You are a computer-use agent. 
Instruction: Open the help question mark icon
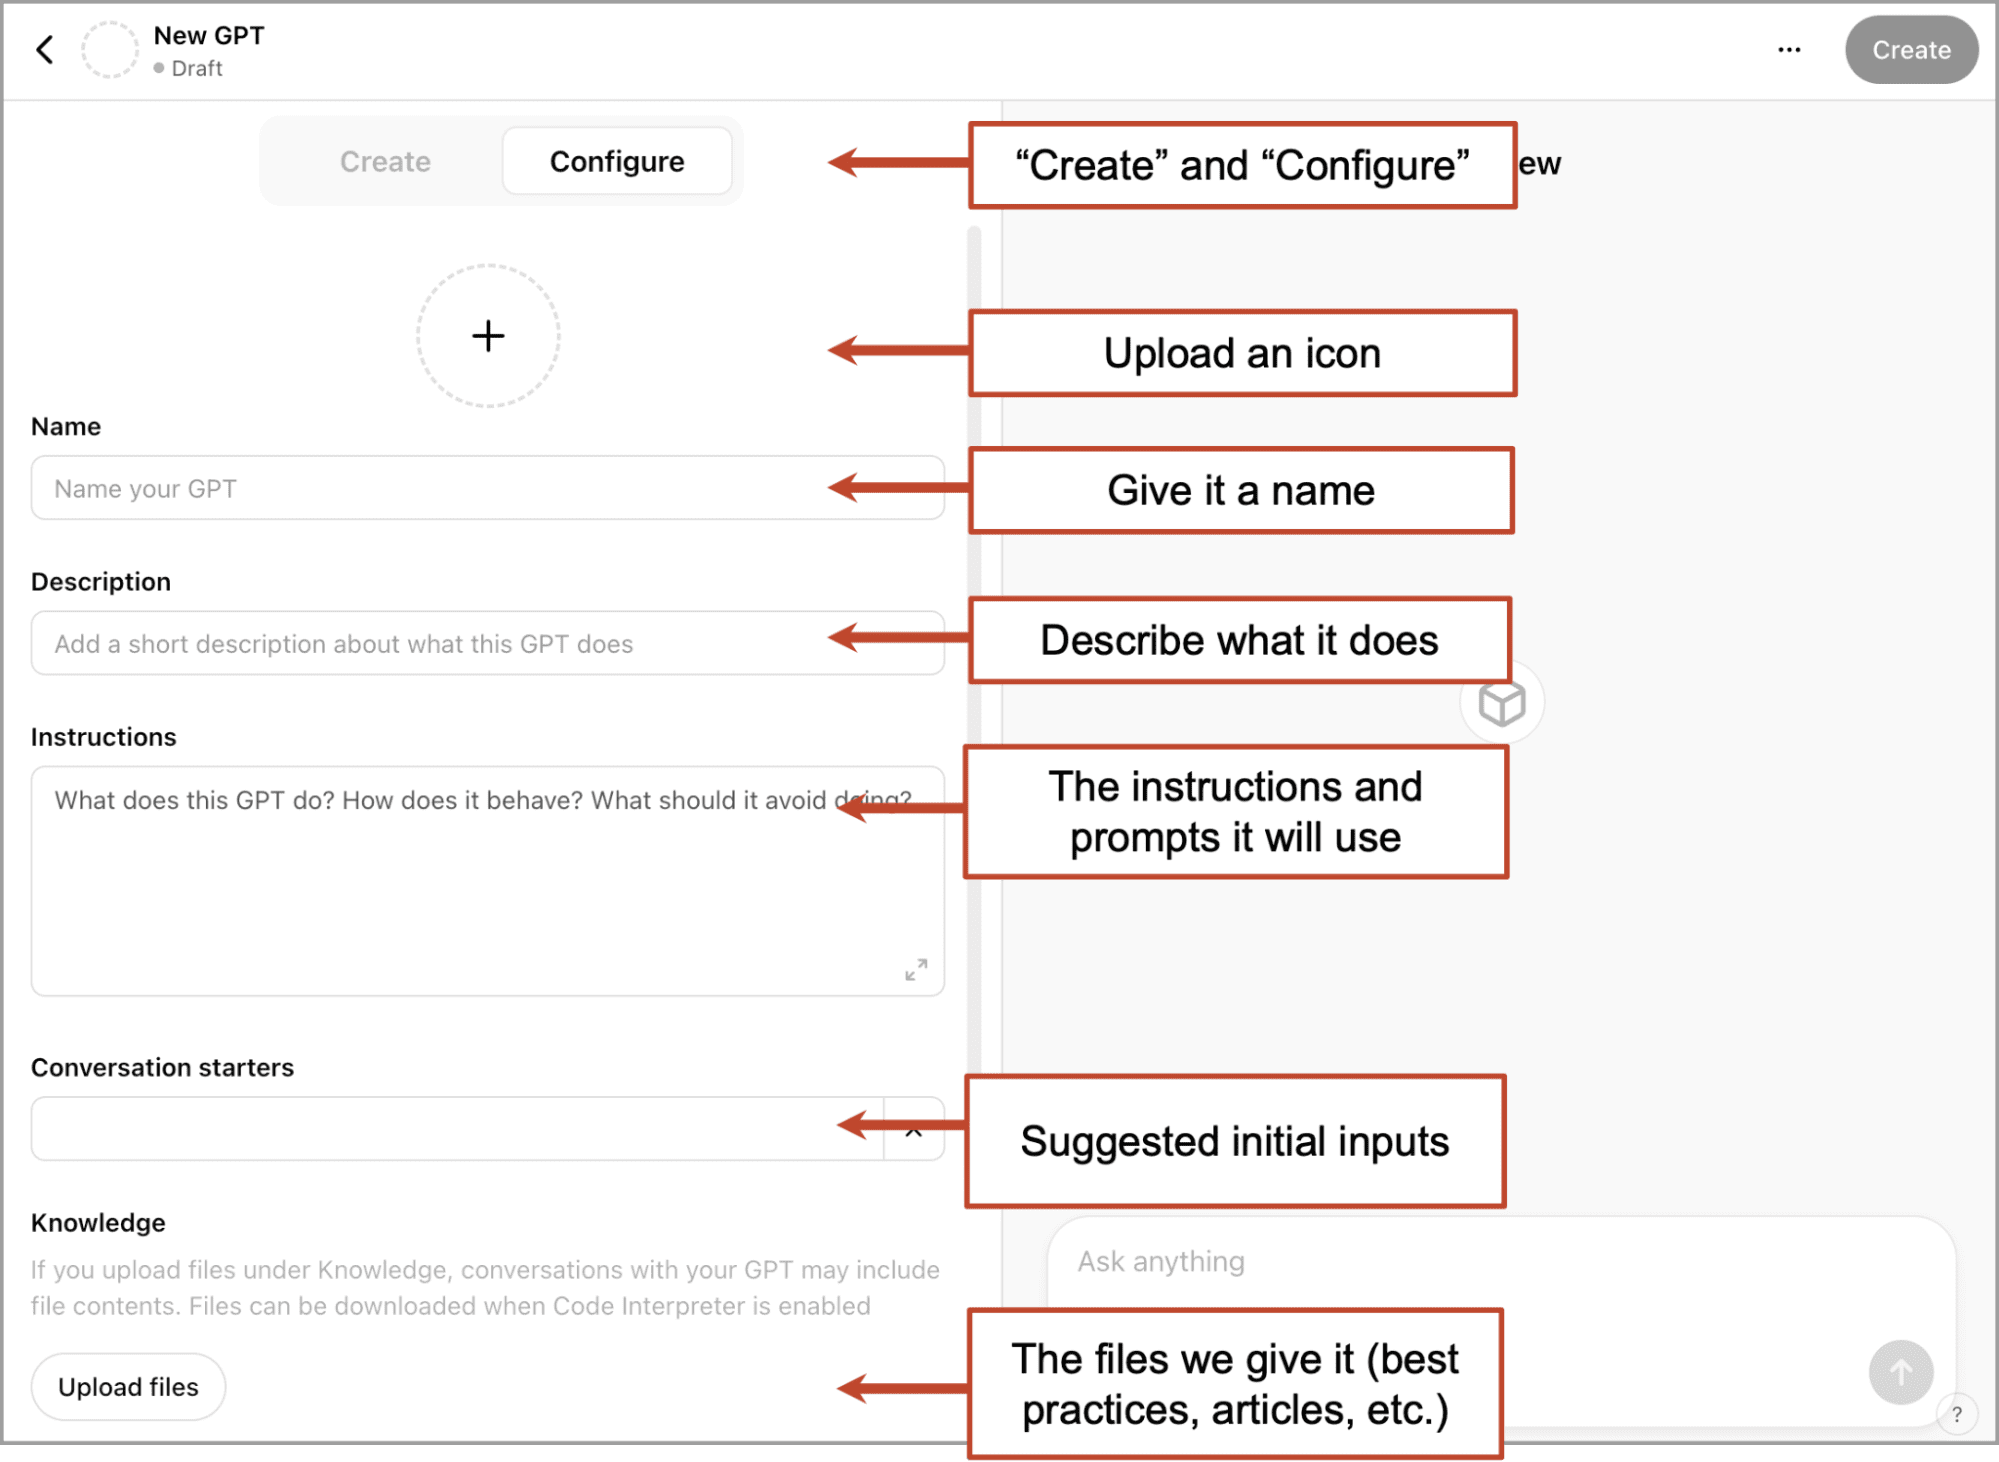(x=1957, y=1413)
